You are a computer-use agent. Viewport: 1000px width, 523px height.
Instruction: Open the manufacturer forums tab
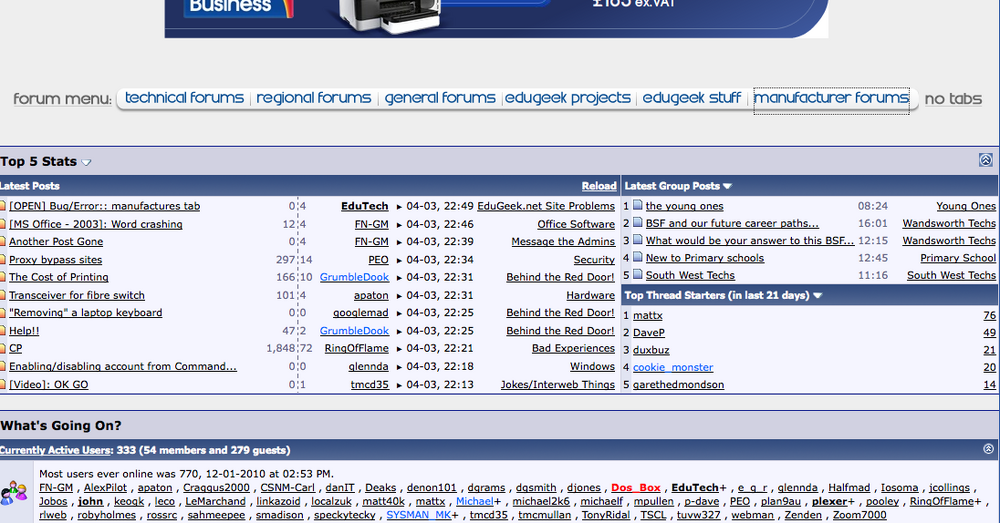(x=831, y=98)
